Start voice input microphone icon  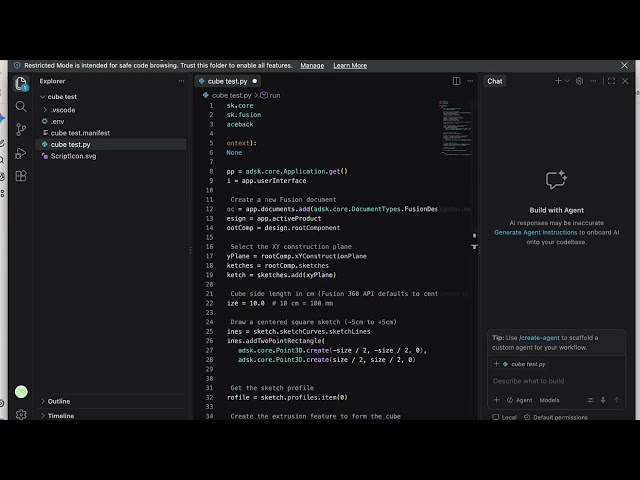point(603,400)
